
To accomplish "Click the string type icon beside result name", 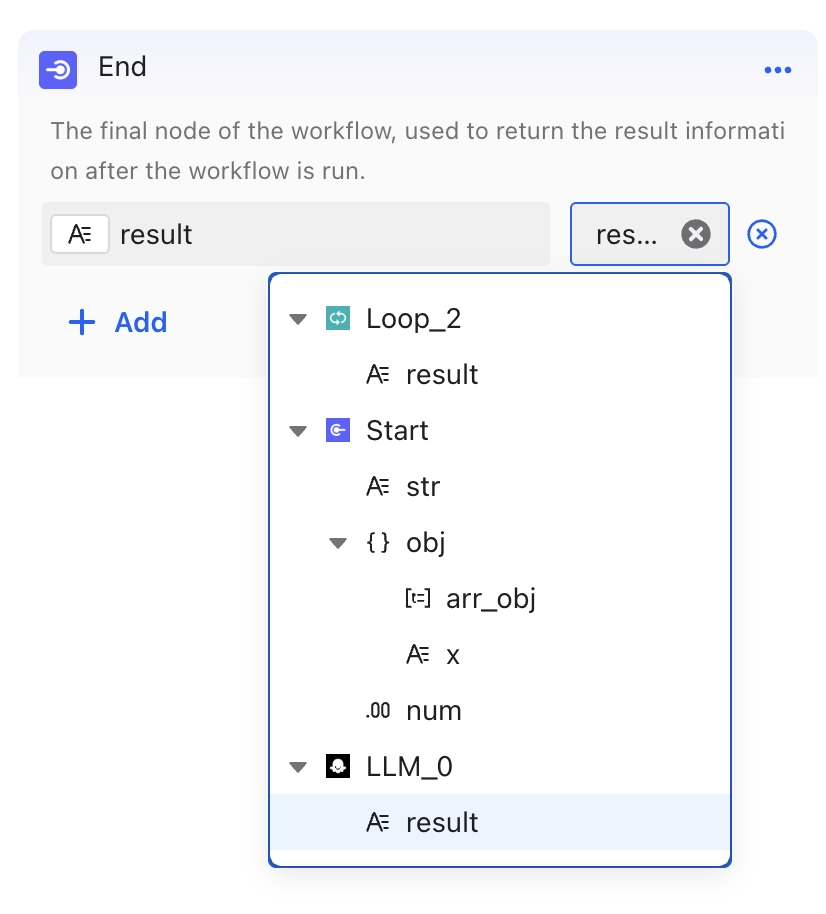I will point(80,234).
